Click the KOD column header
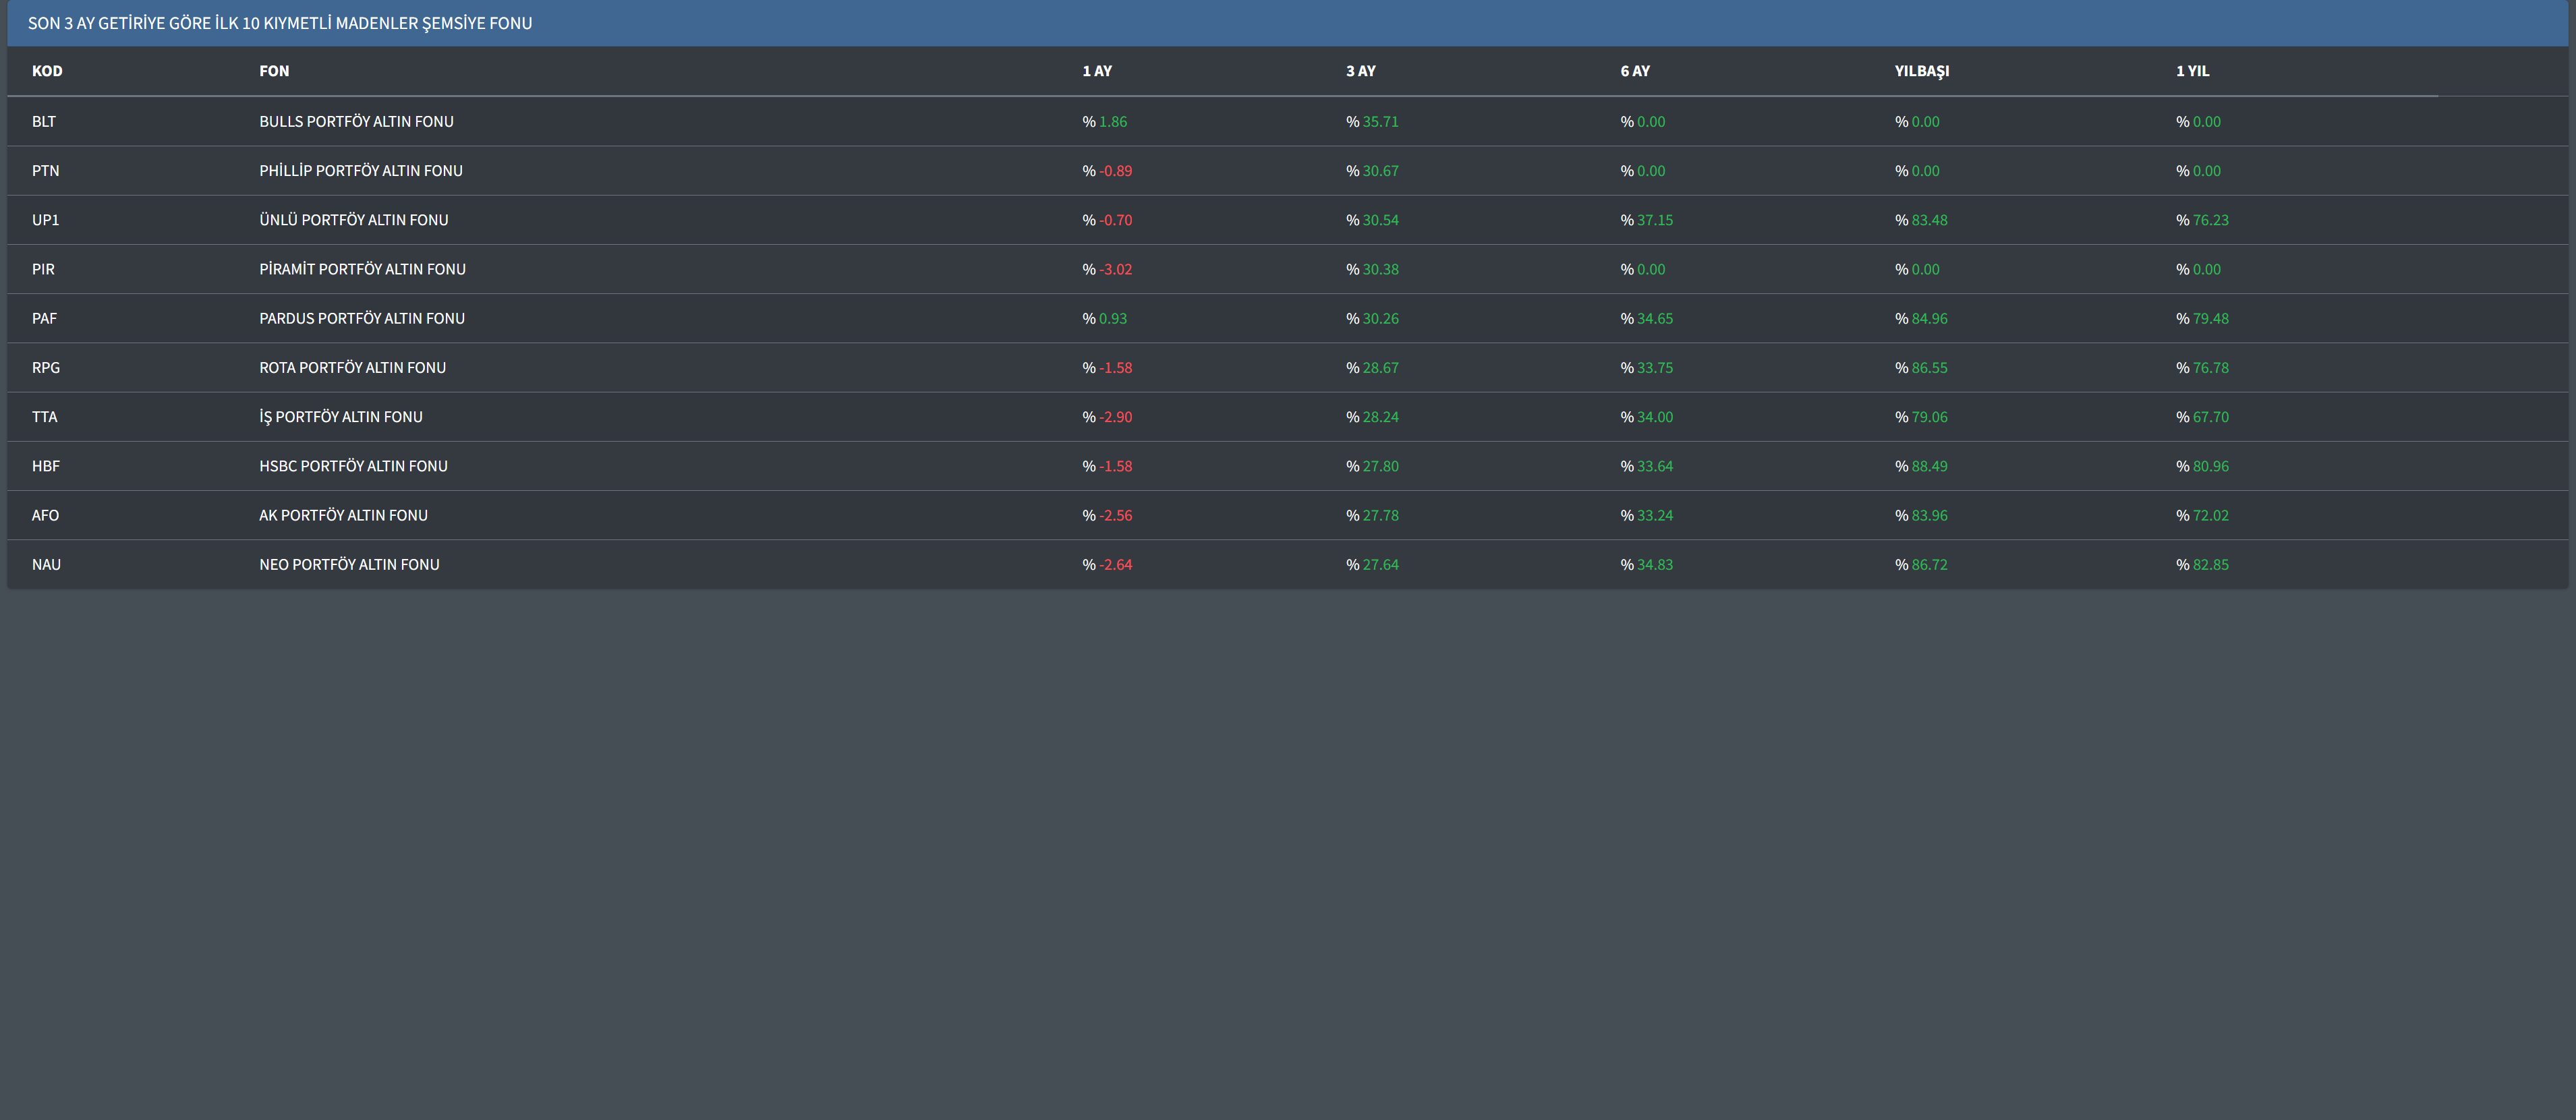 [x=47, y=71]
